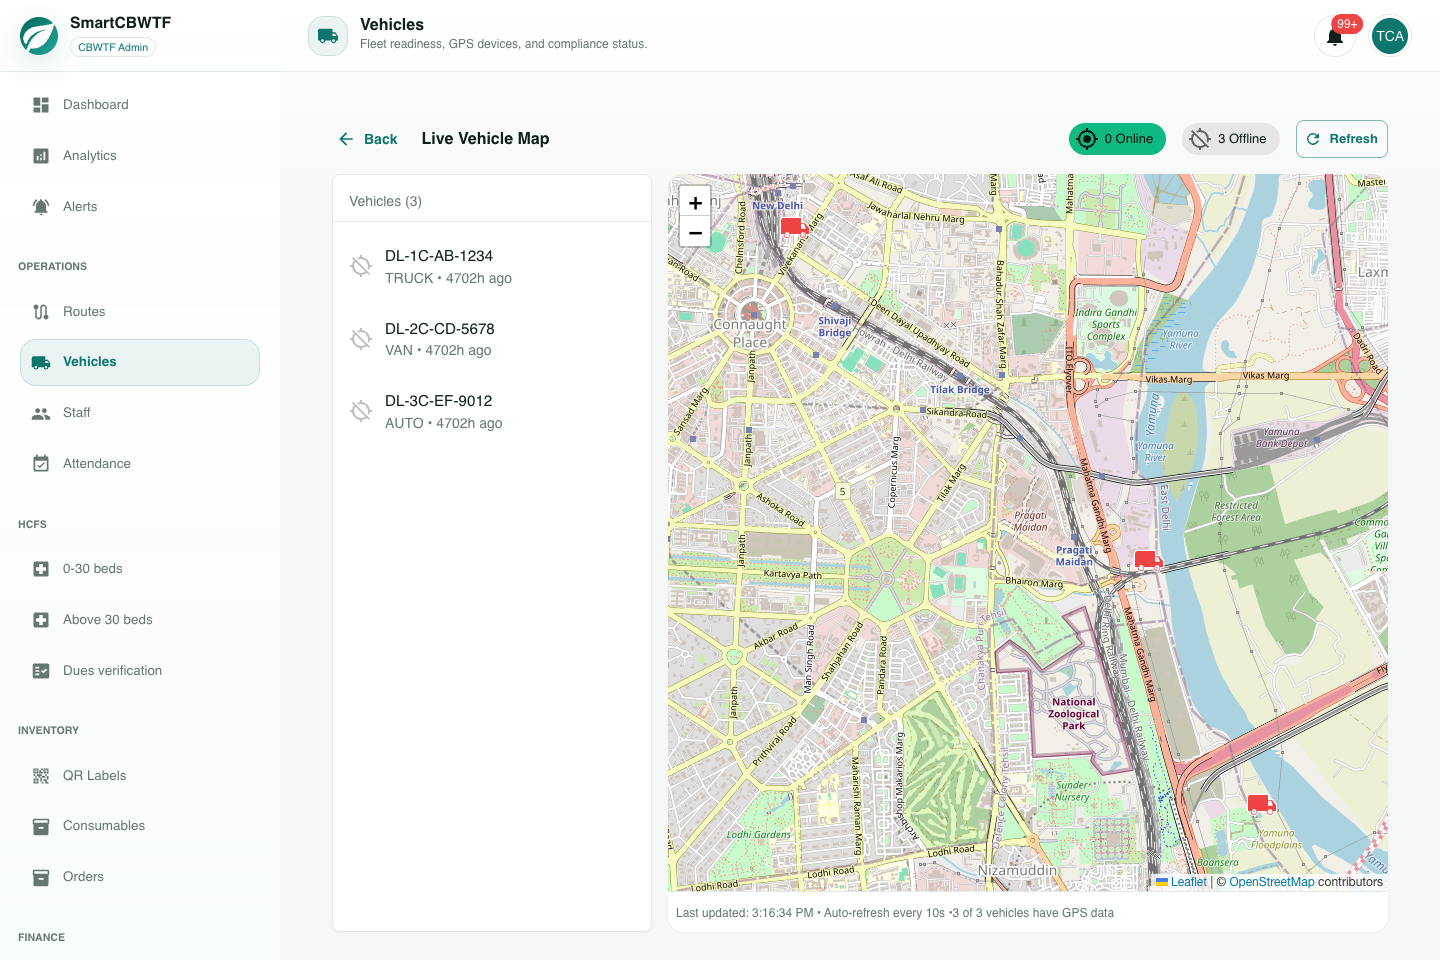Go back from Live Vehicle Map
The height and width of the screenshot is (960, 1440).
[x=368, y=139]
